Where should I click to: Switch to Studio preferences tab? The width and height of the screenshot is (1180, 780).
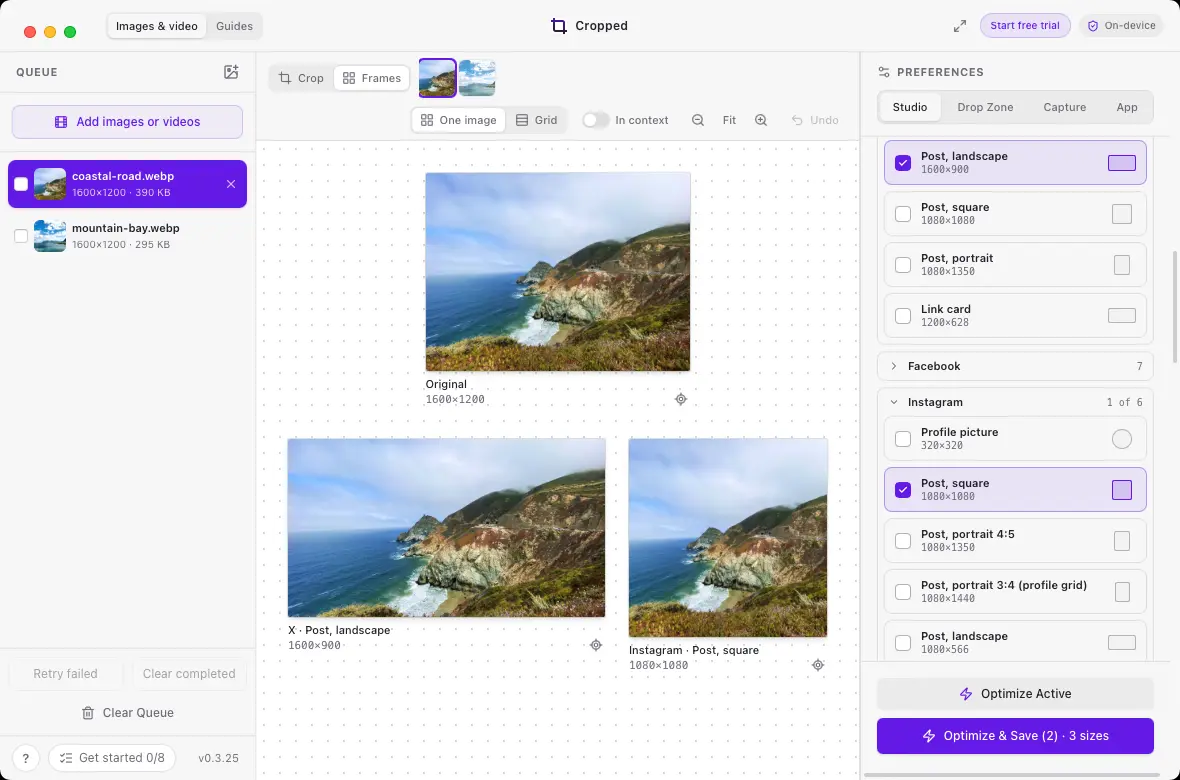[x=909, y=107]
